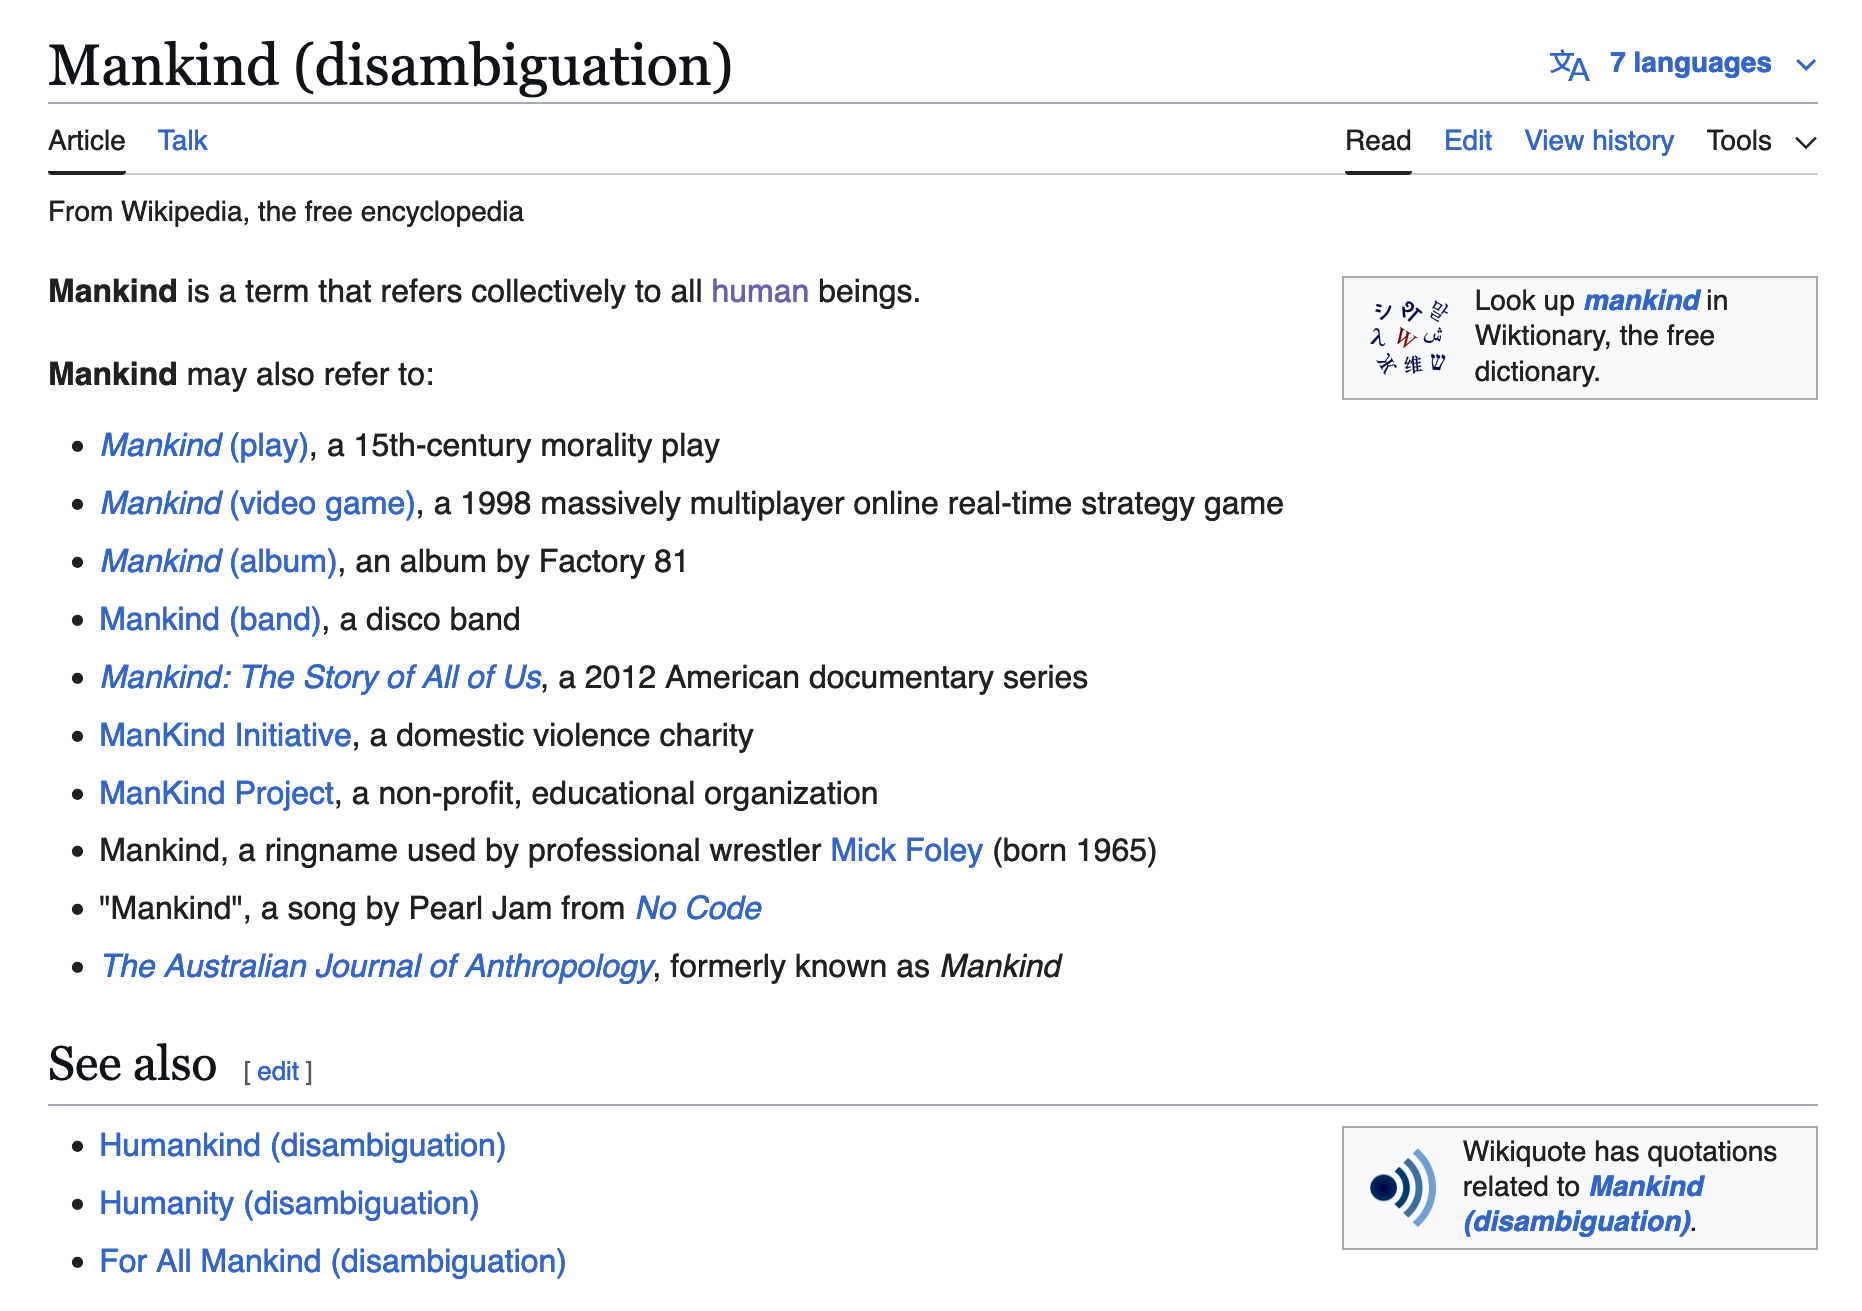This screenshot has height=1311, width=1862.
Task: Open the mankind Wiktionary entry link
Action: [1641, 300]
